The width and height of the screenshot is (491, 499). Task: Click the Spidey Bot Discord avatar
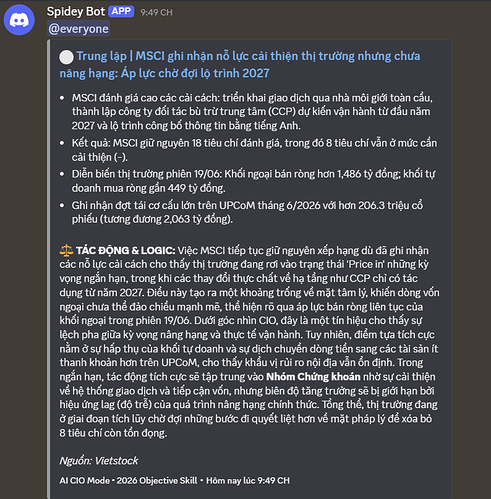pyautogui.click(x=19, y=20)
